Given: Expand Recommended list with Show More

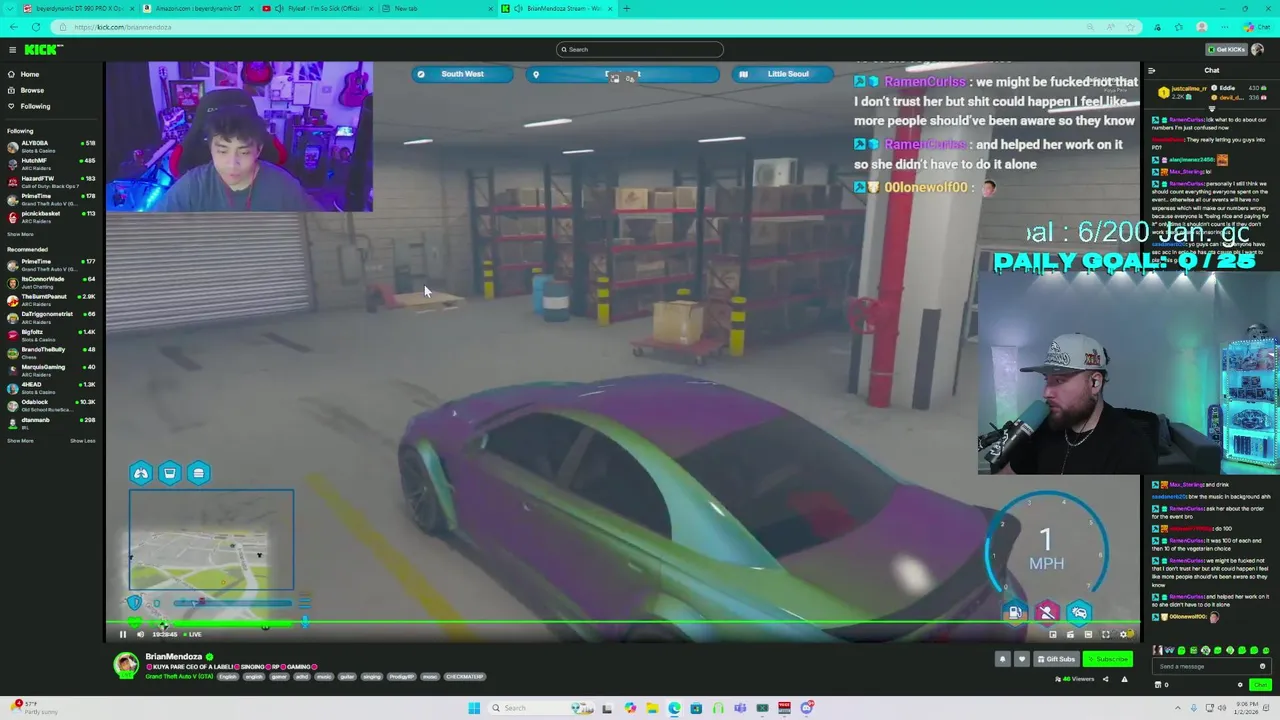Looking at the screenshot, I should [20, 440].
